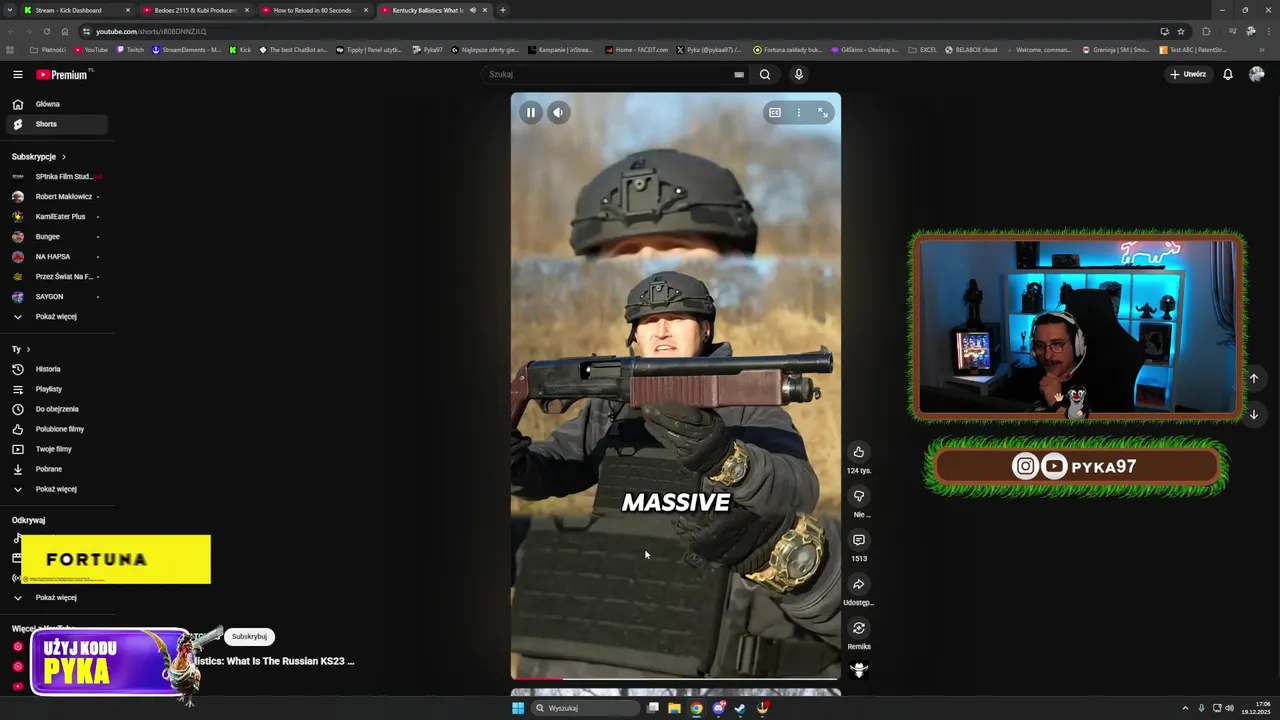Open the tab search dropdown arrow
Viewport: 1280px width, 720px height.
10,10
